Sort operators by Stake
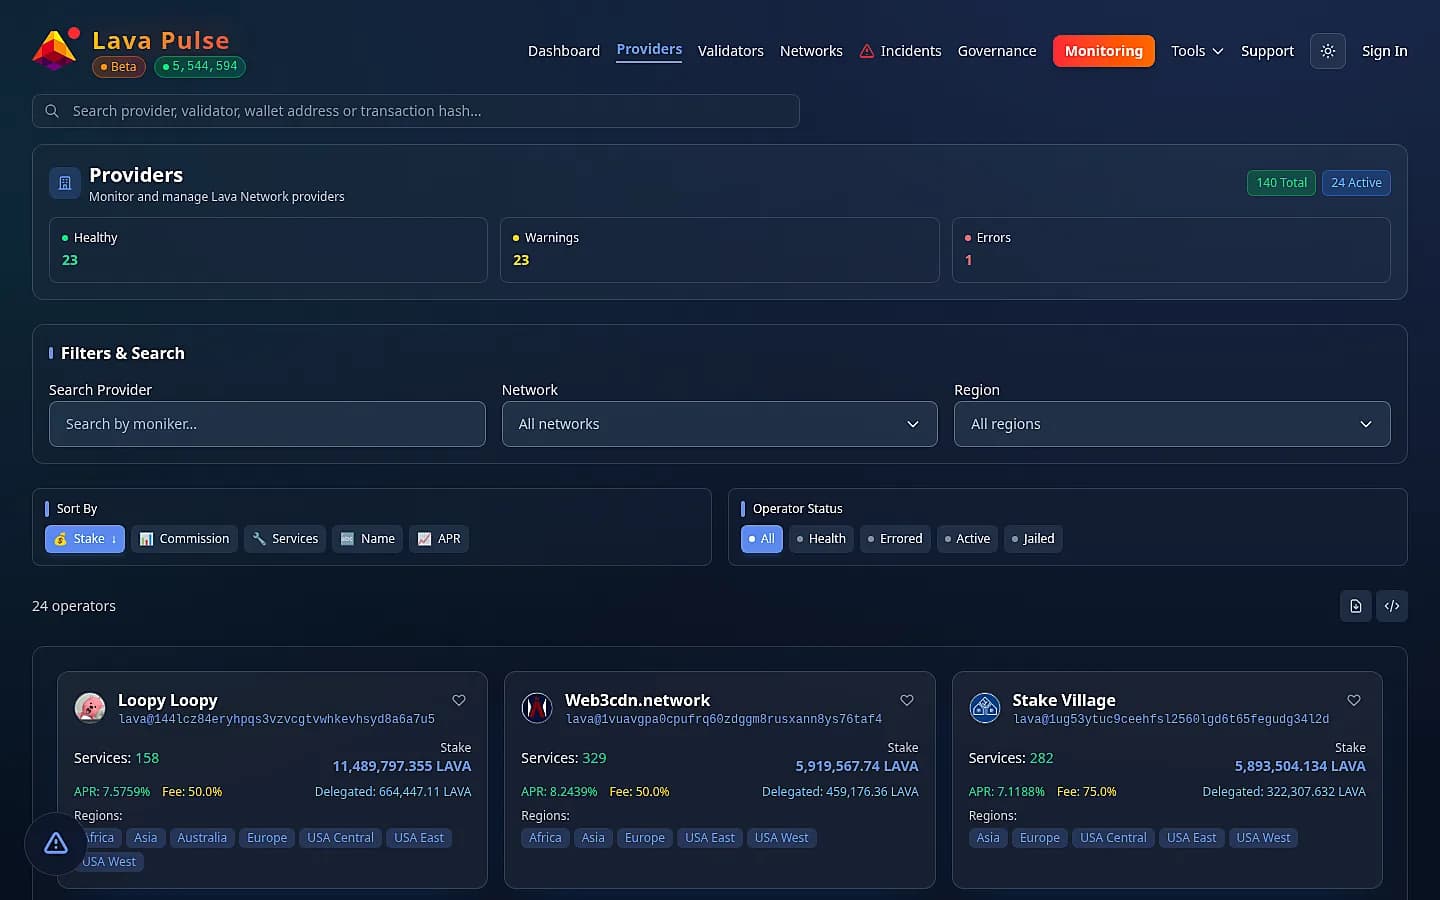This screenshot has height=900, width=1440. 85,539
